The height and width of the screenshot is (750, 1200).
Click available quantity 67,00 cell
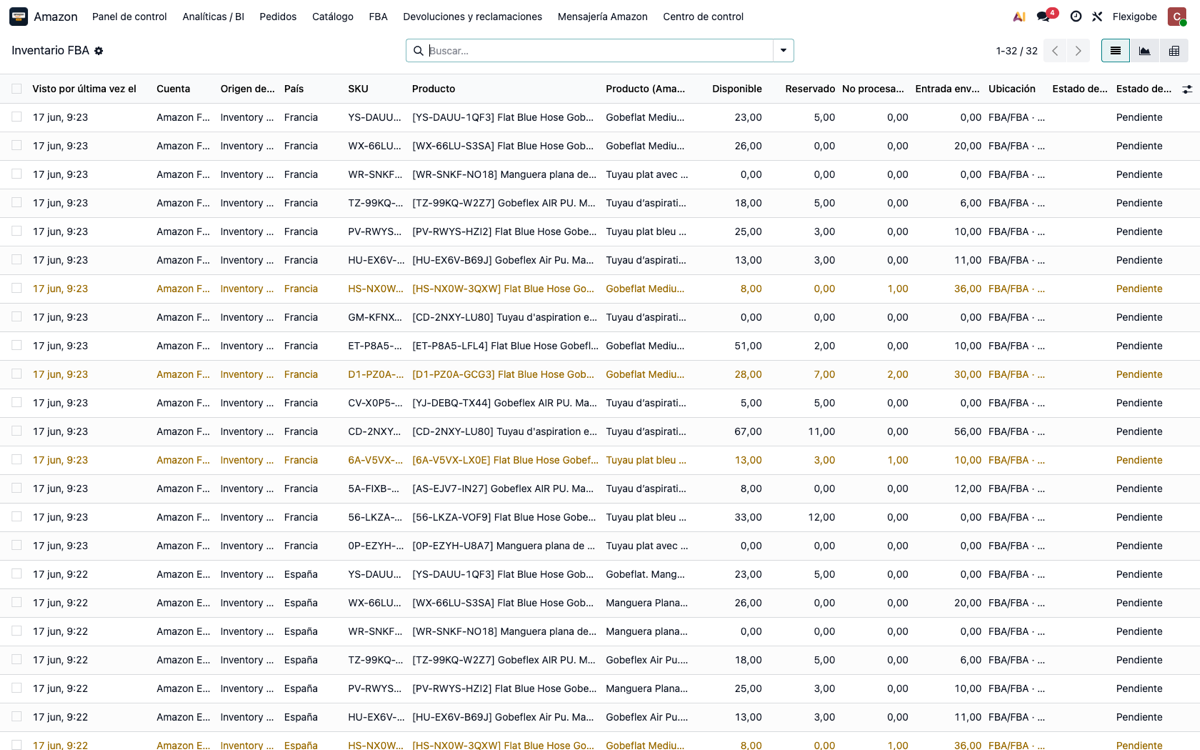point(748,432)
